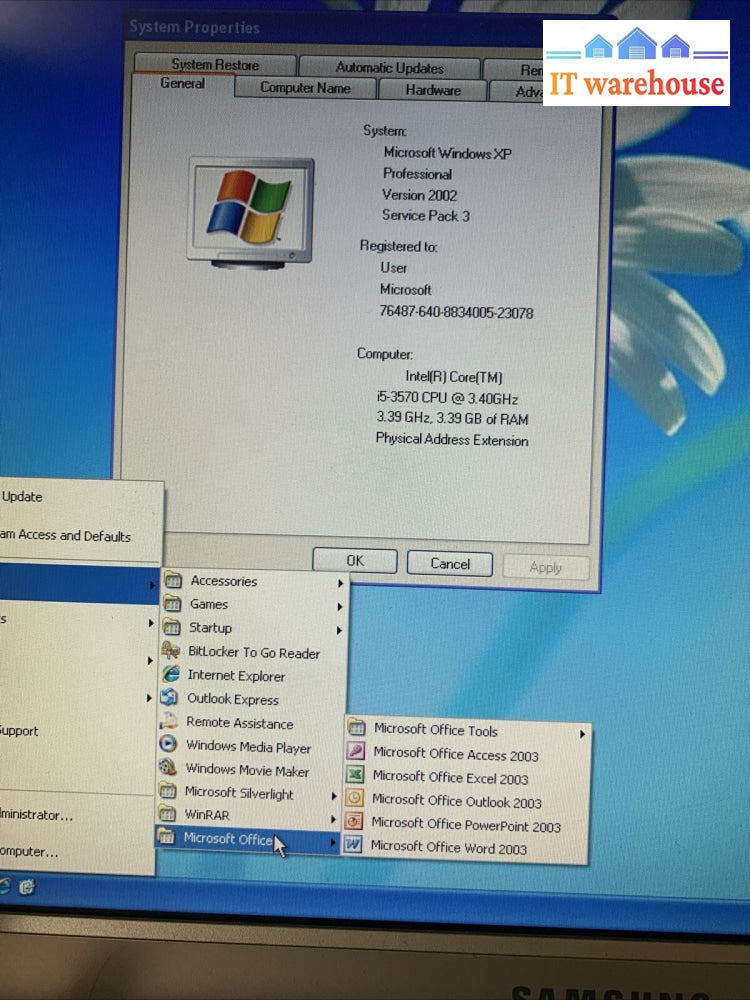
Task: Click the Excel 2003 icon
Action: (355, 774)
